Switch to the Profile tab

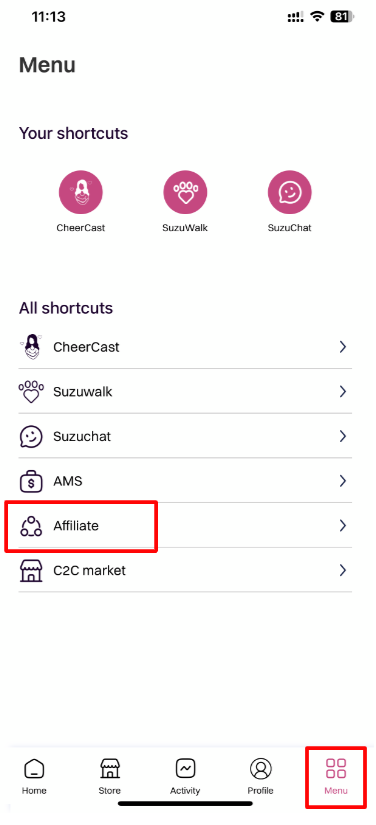tap(260, 777)
